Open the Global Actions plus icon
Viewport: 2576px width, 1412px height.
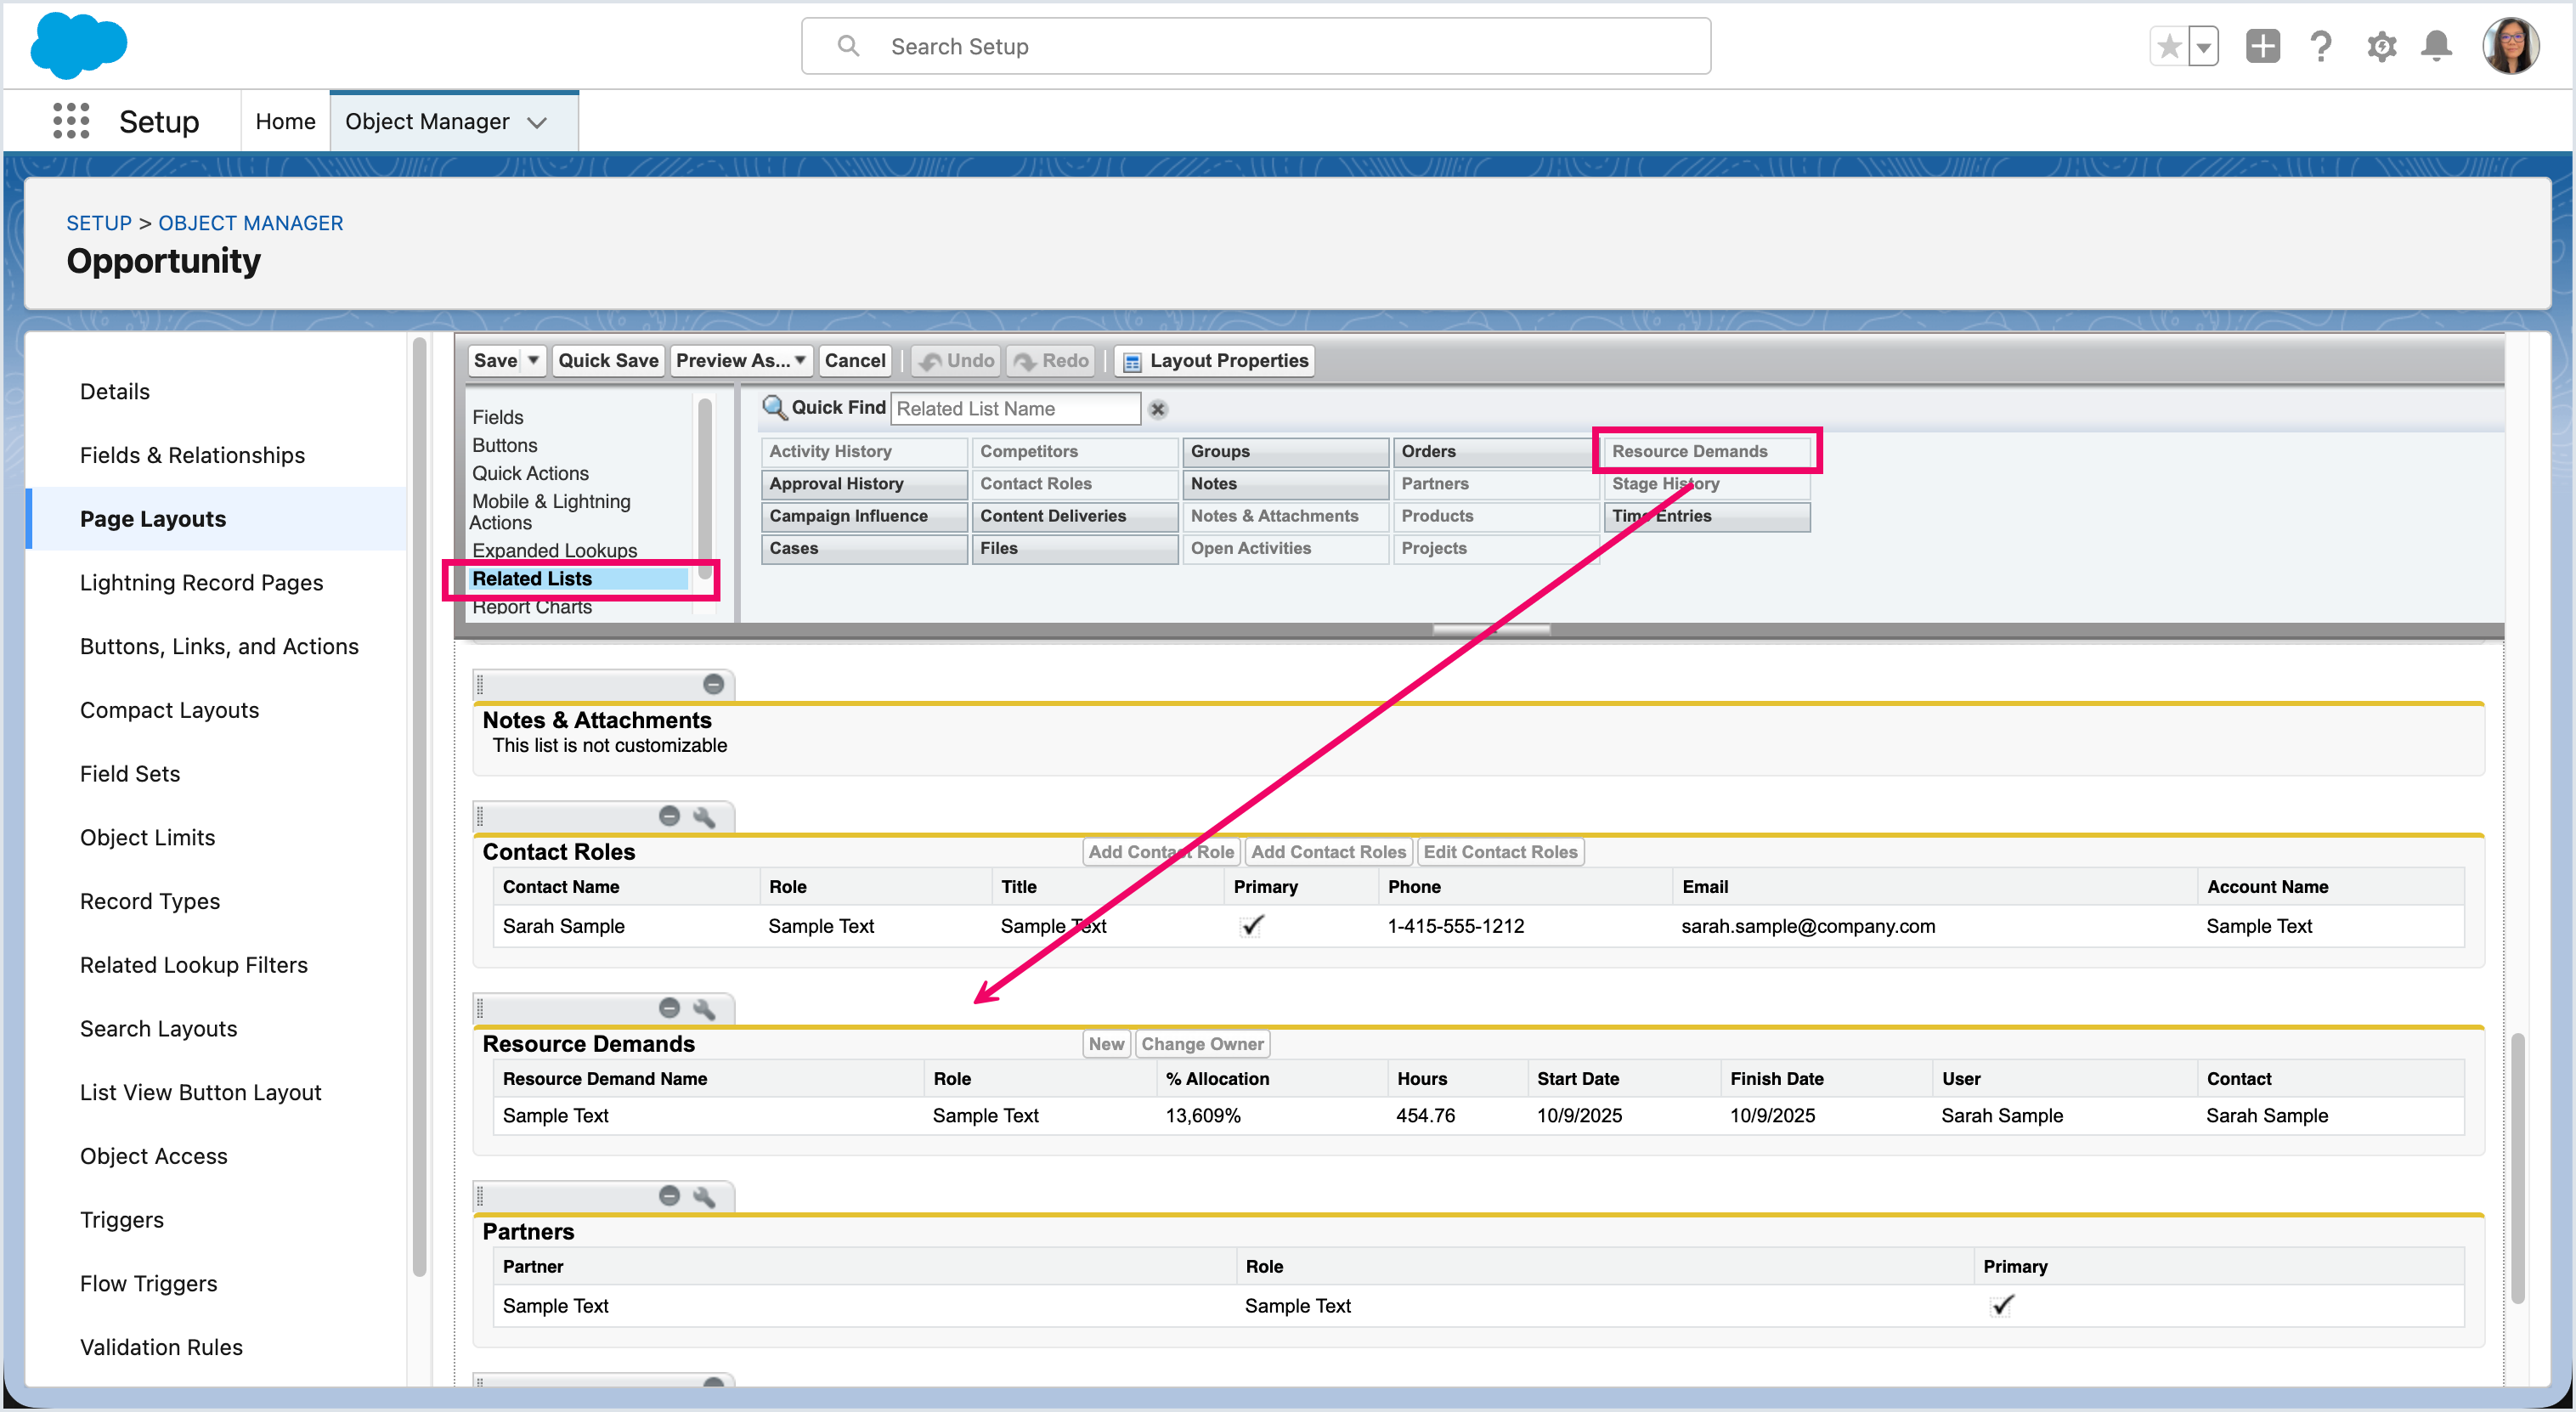click(x=2262, y=46)
